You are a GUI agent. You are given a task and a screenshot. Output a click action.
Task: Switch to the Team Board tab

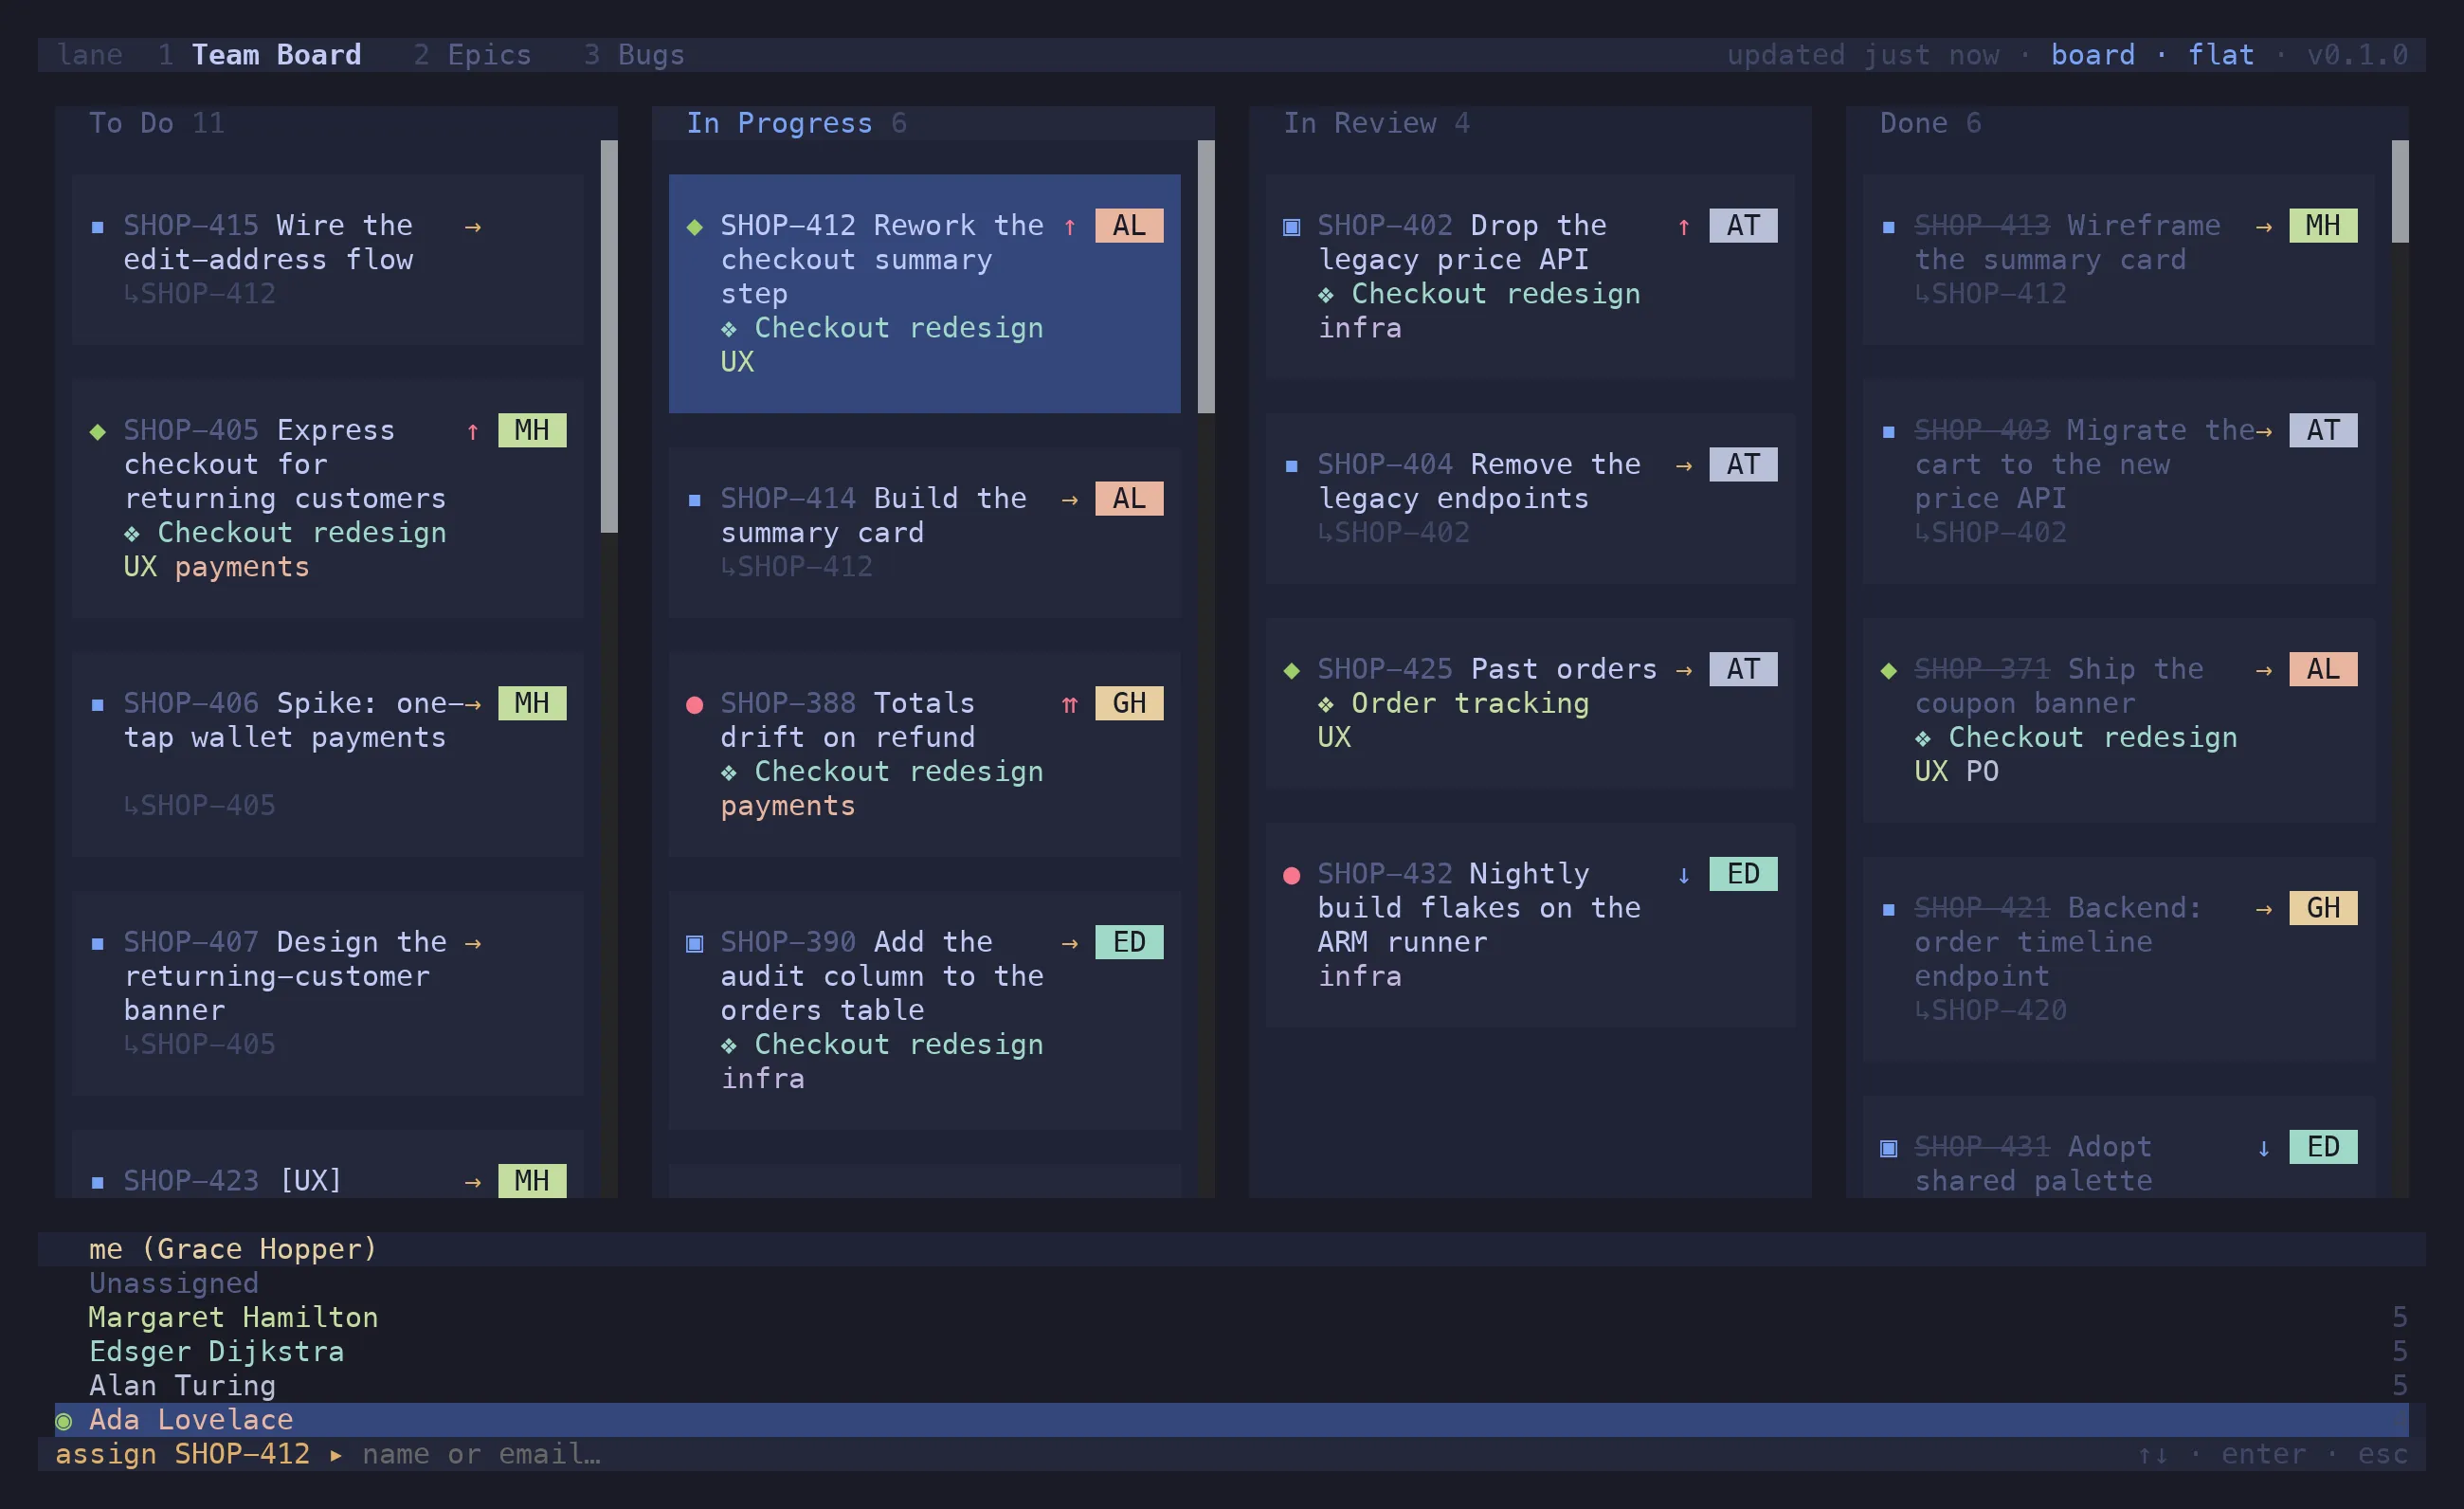pos(277,54)
